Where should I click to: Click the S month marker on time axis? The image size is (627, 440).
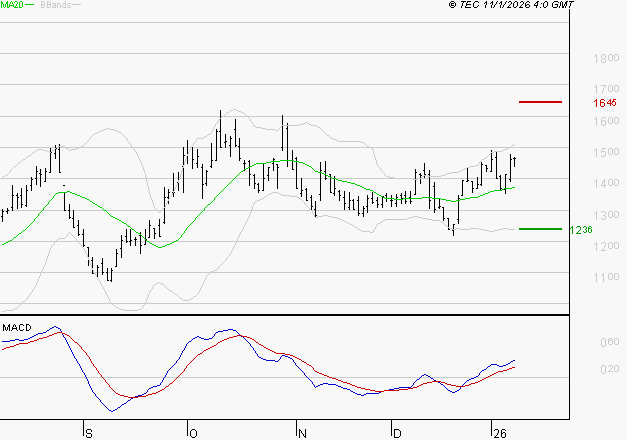[x=89, y=434]
